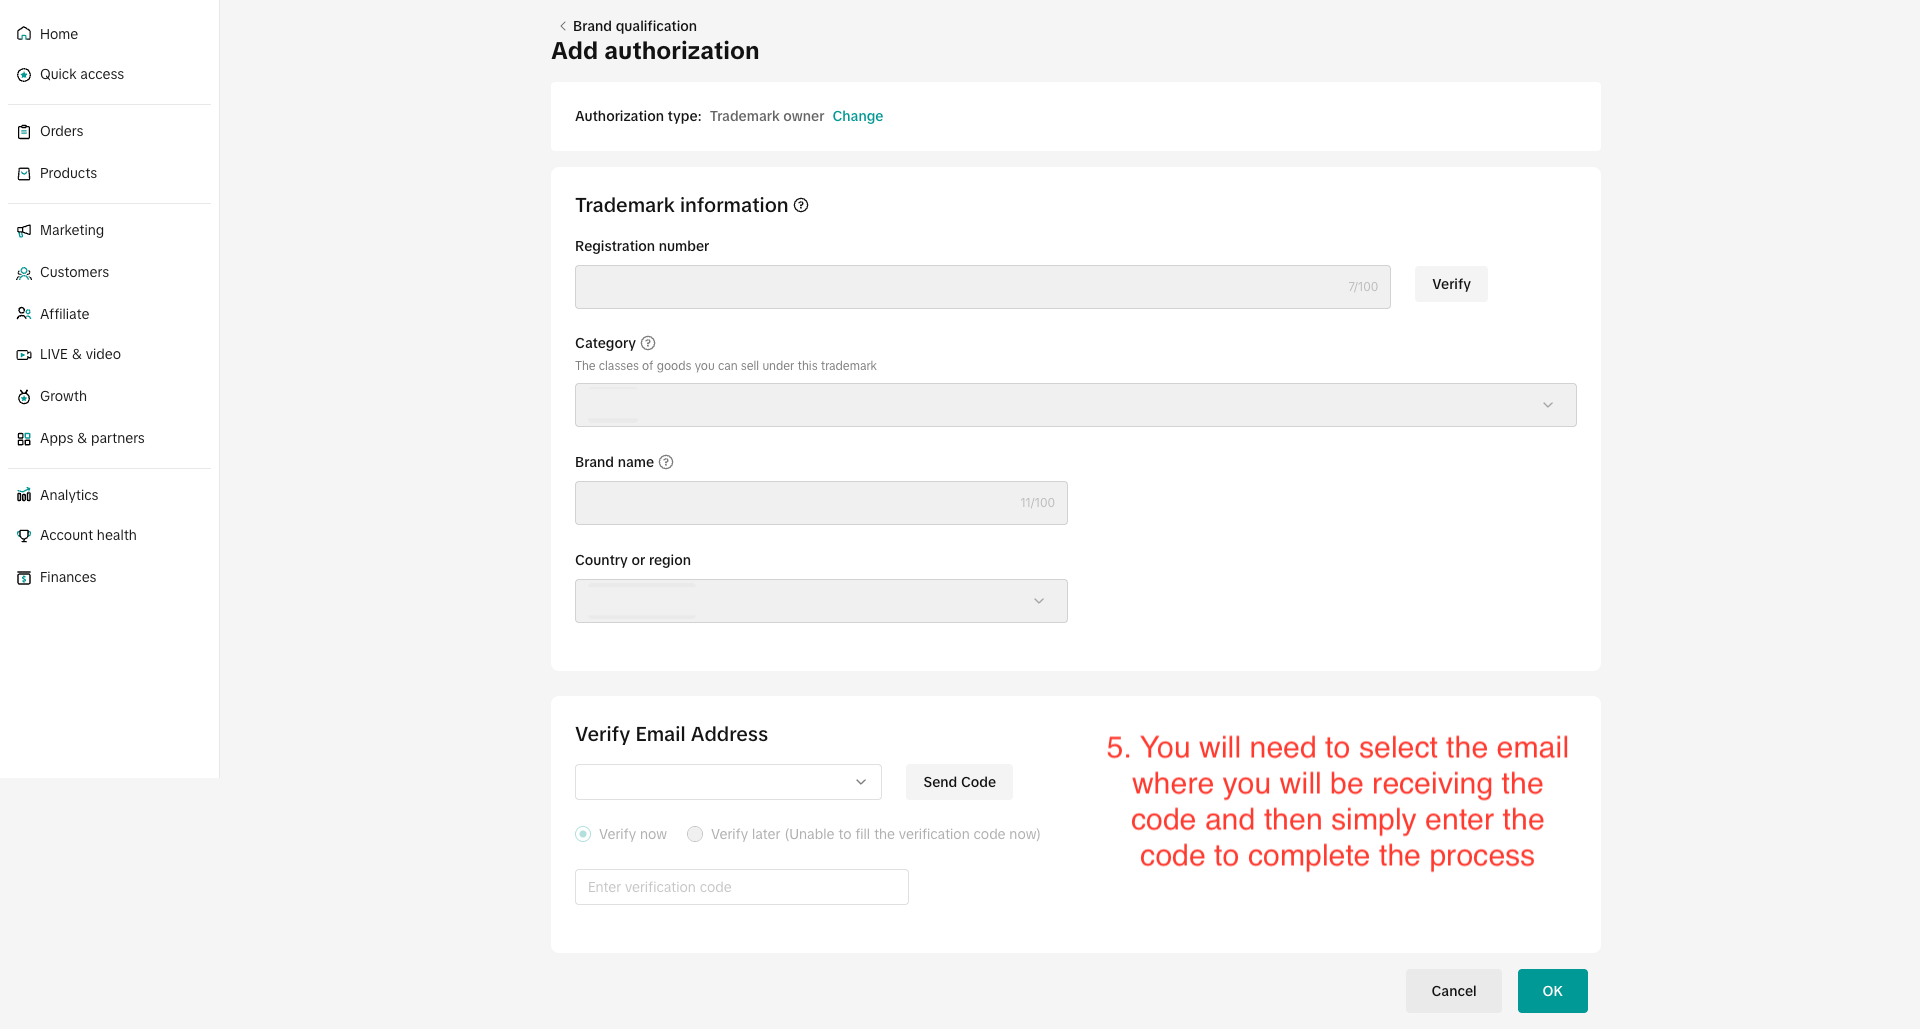Go to Account health from sidebar

(x=87, y=535)
